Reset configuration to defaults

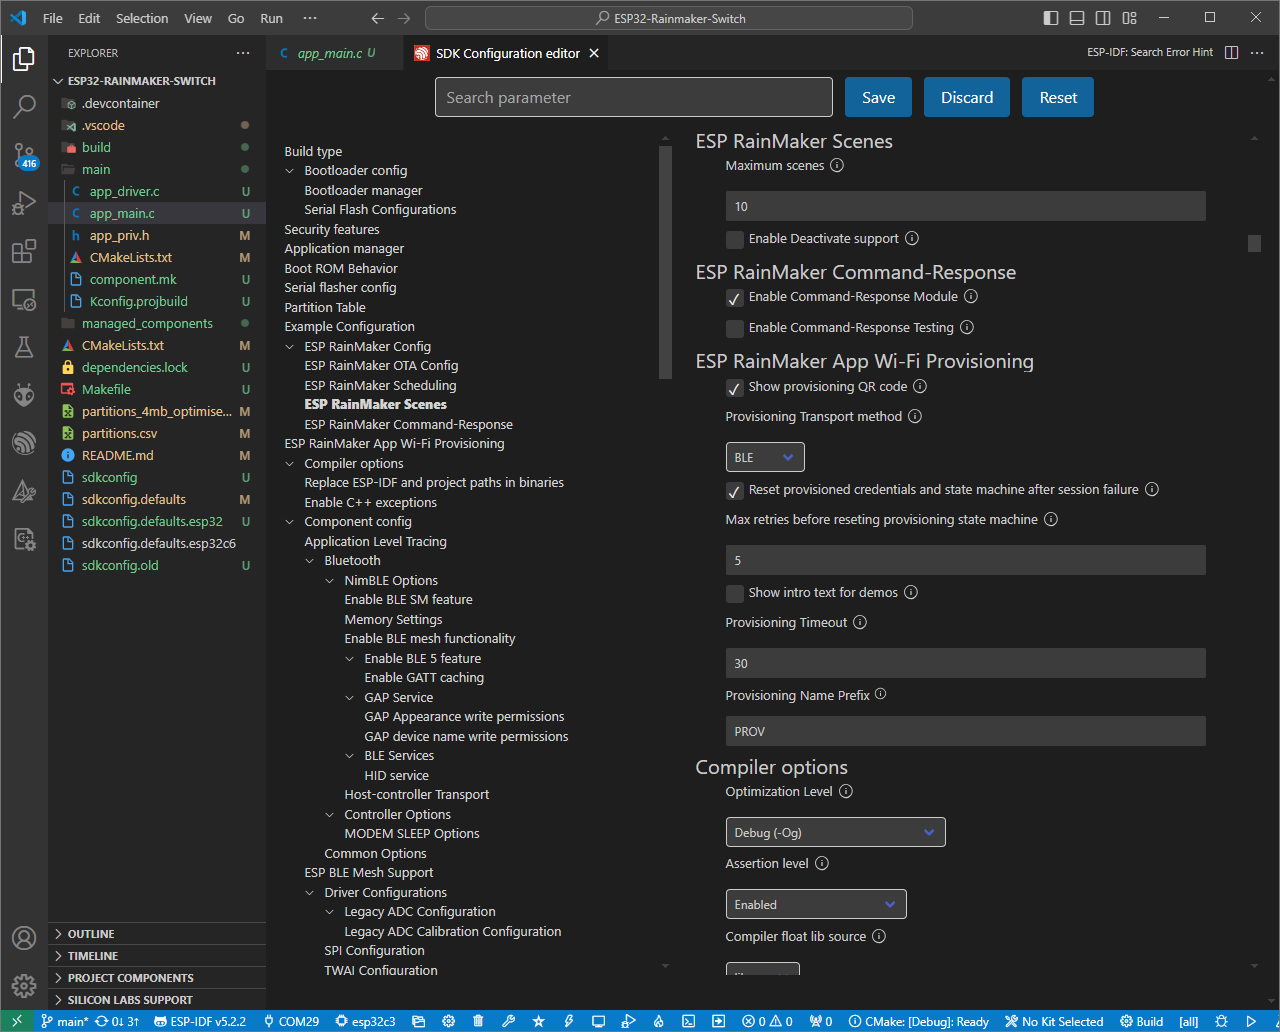(1058, 97)
